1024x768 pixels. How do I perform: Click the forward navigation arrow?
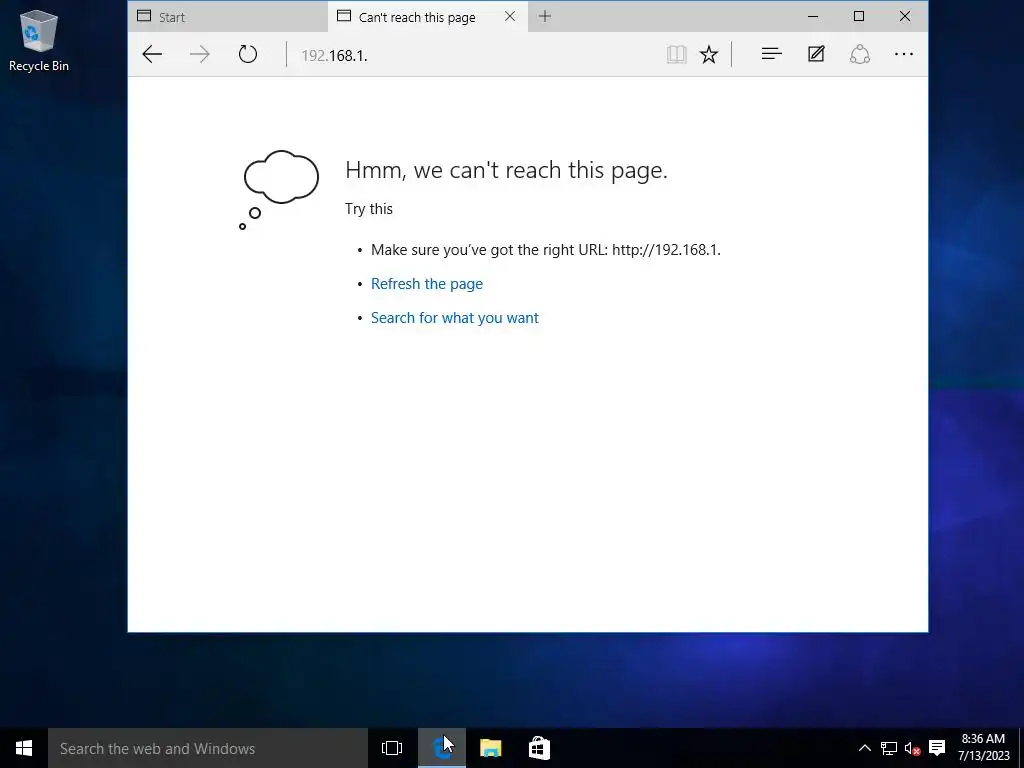point(200,54)
